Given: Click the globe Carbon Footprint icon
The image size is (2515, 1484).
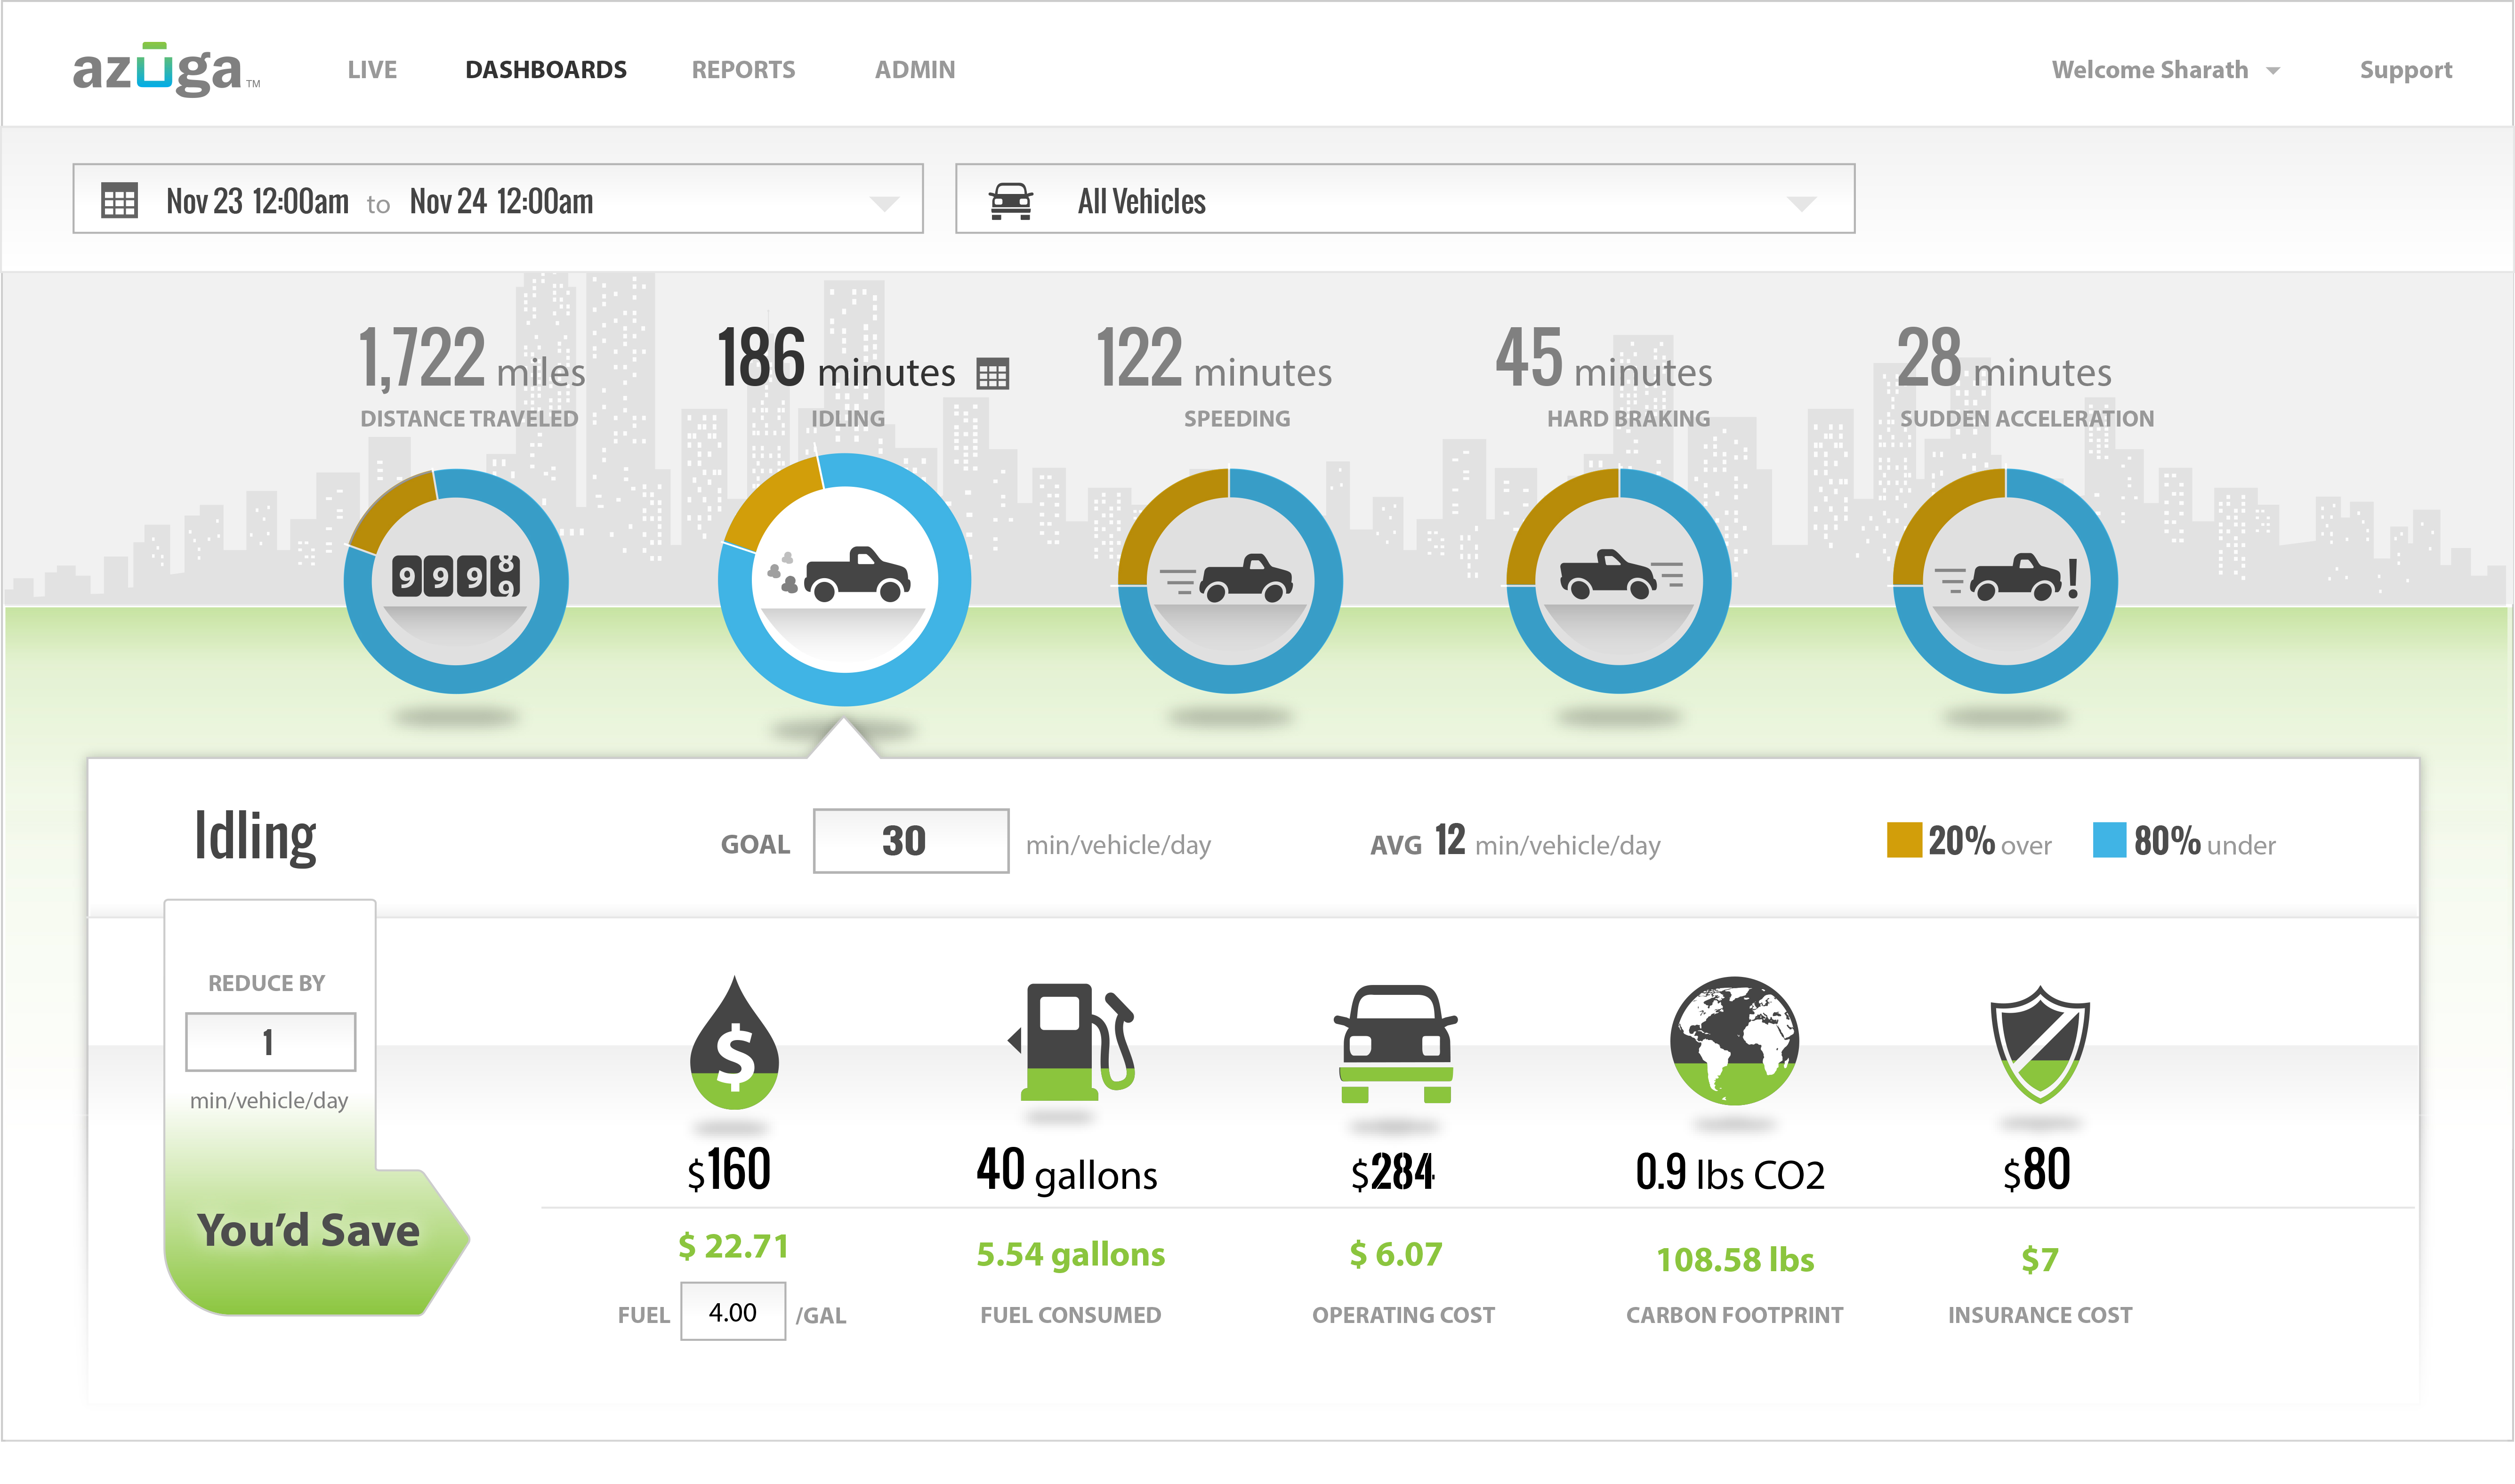Looking at the screenshot, I should (x=1734, y=1040).
